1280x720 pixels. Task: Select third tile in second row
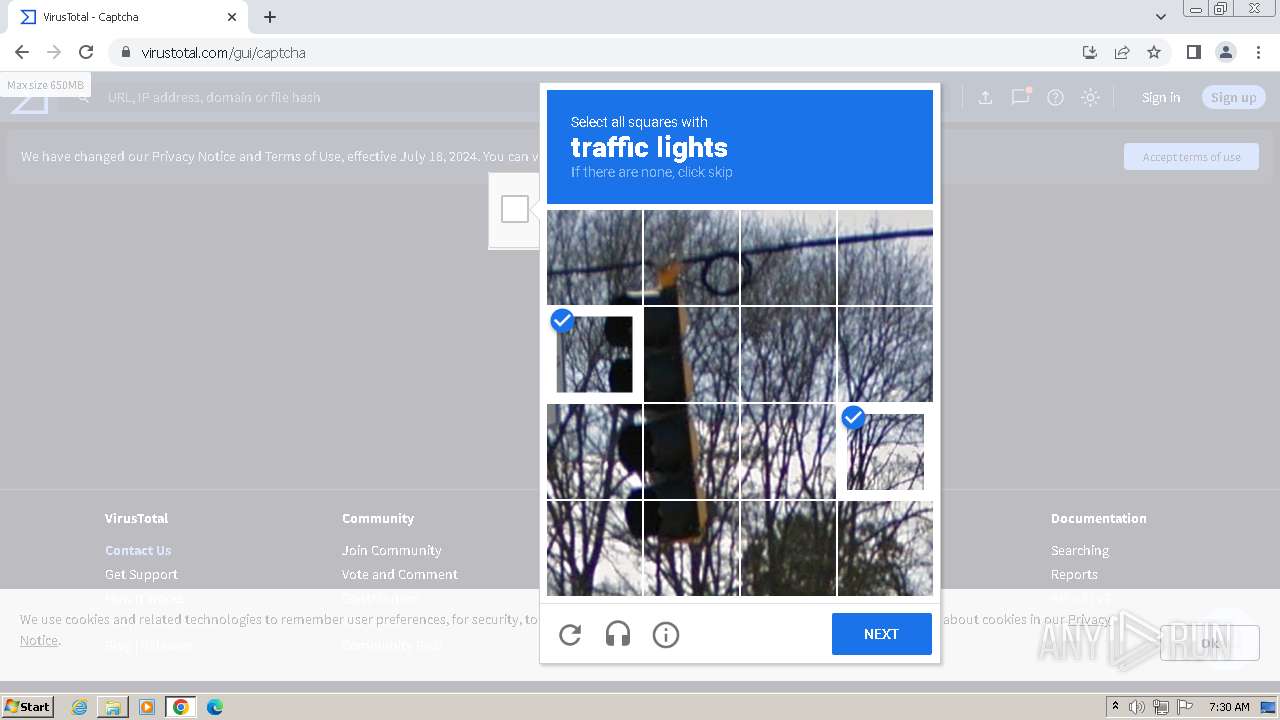[788, 354]
